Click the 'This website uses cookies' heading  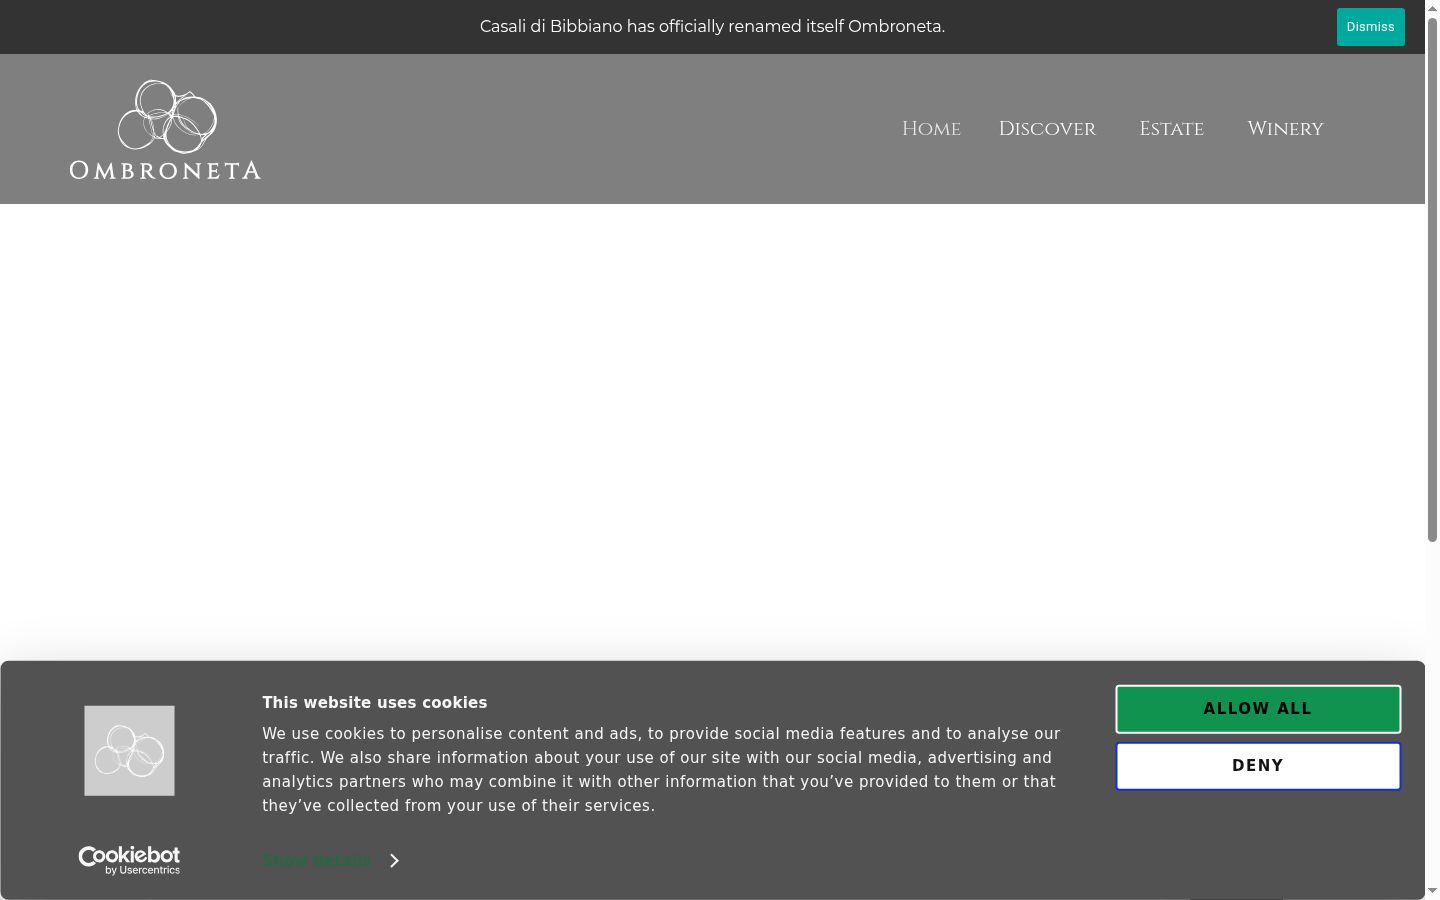374,703
